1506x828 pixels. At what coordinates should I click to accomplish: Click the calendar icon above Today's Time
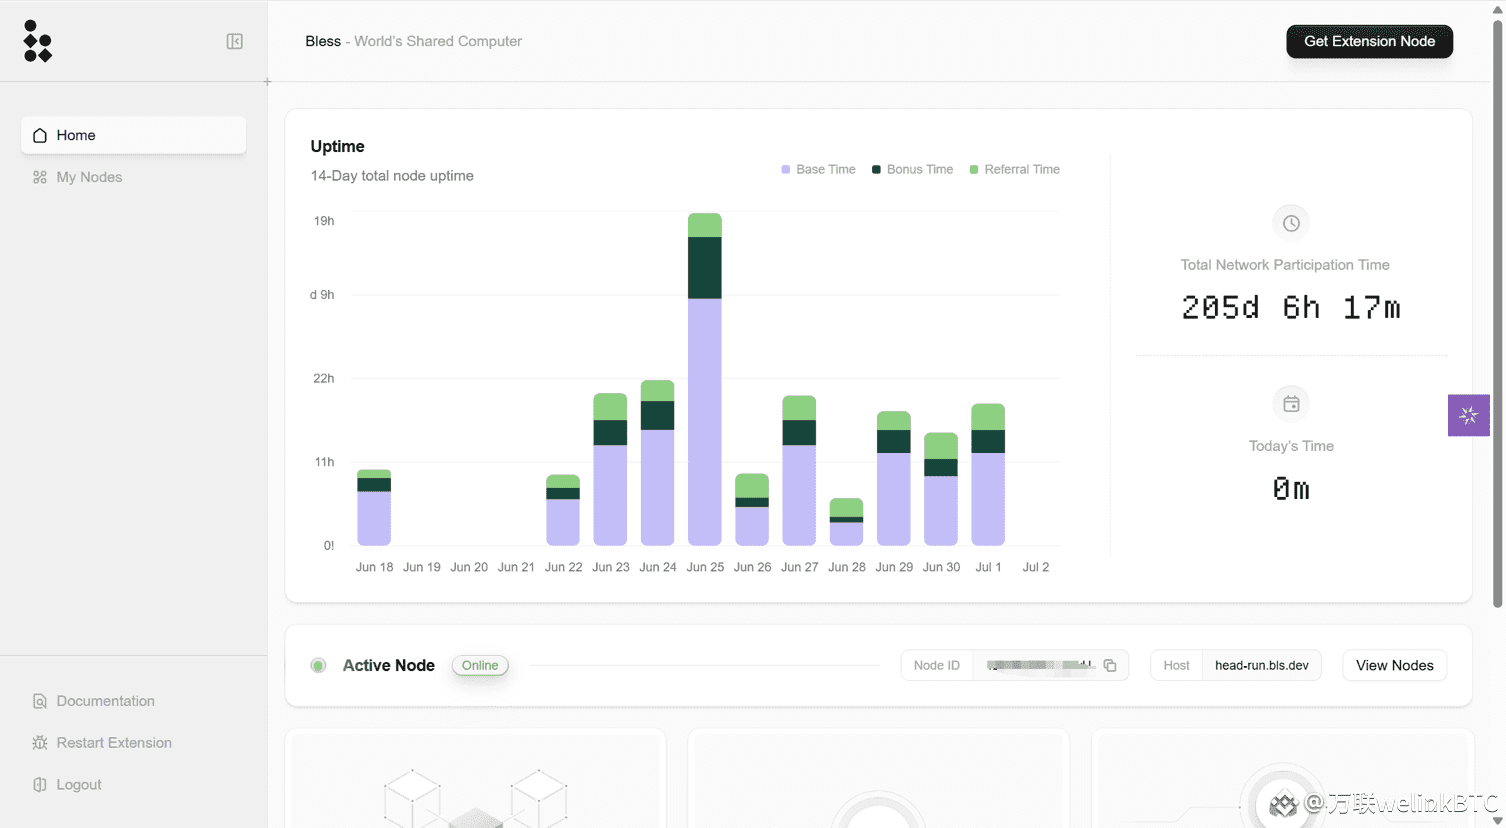coord(1291,404)
